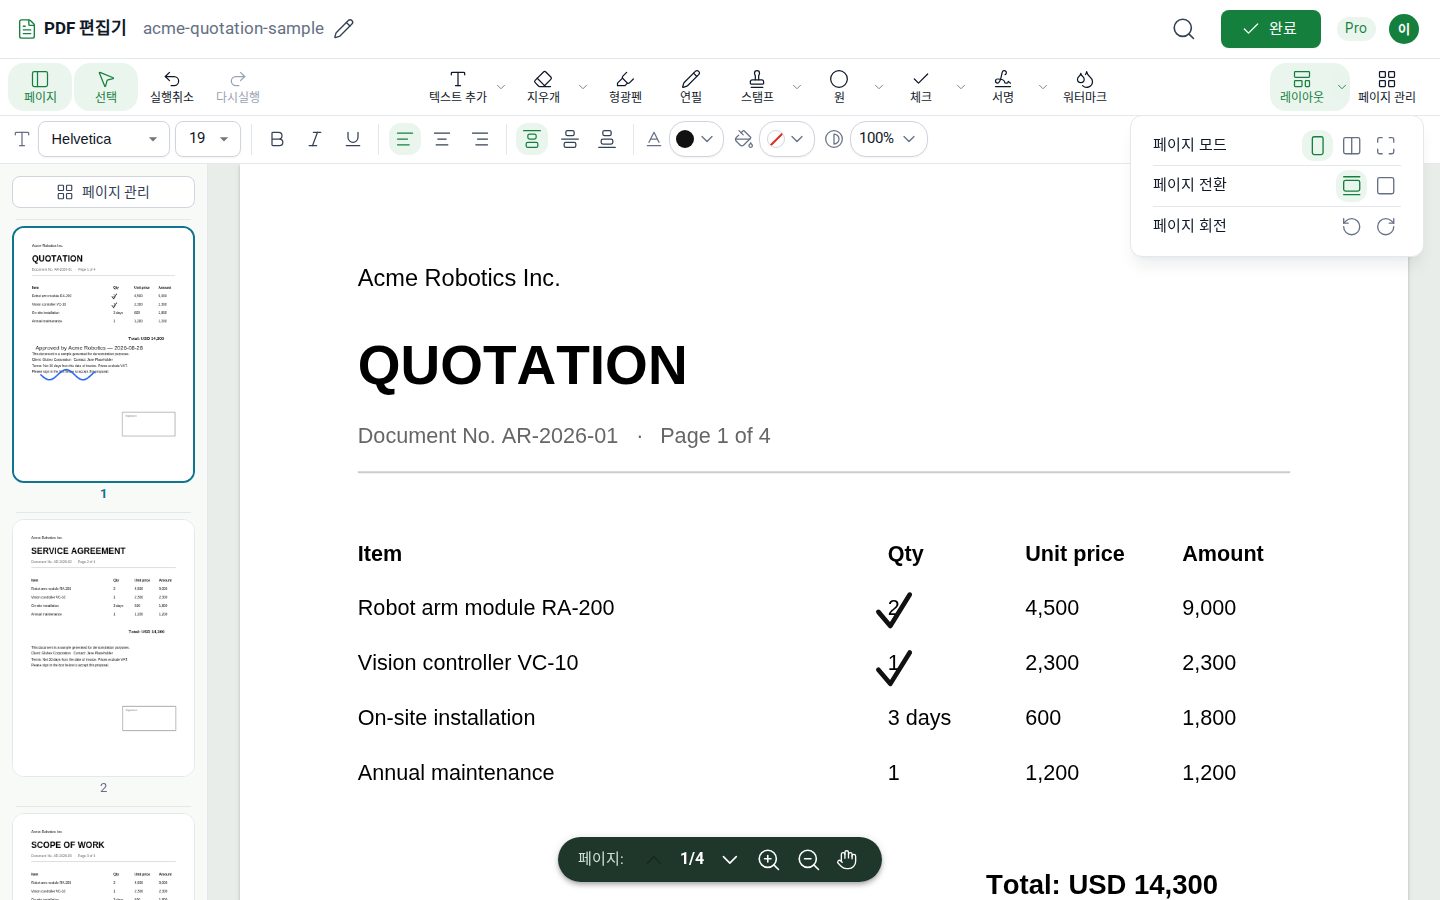Click the 다시실행 redo button

pyautogui.click(x=238, y=87)
